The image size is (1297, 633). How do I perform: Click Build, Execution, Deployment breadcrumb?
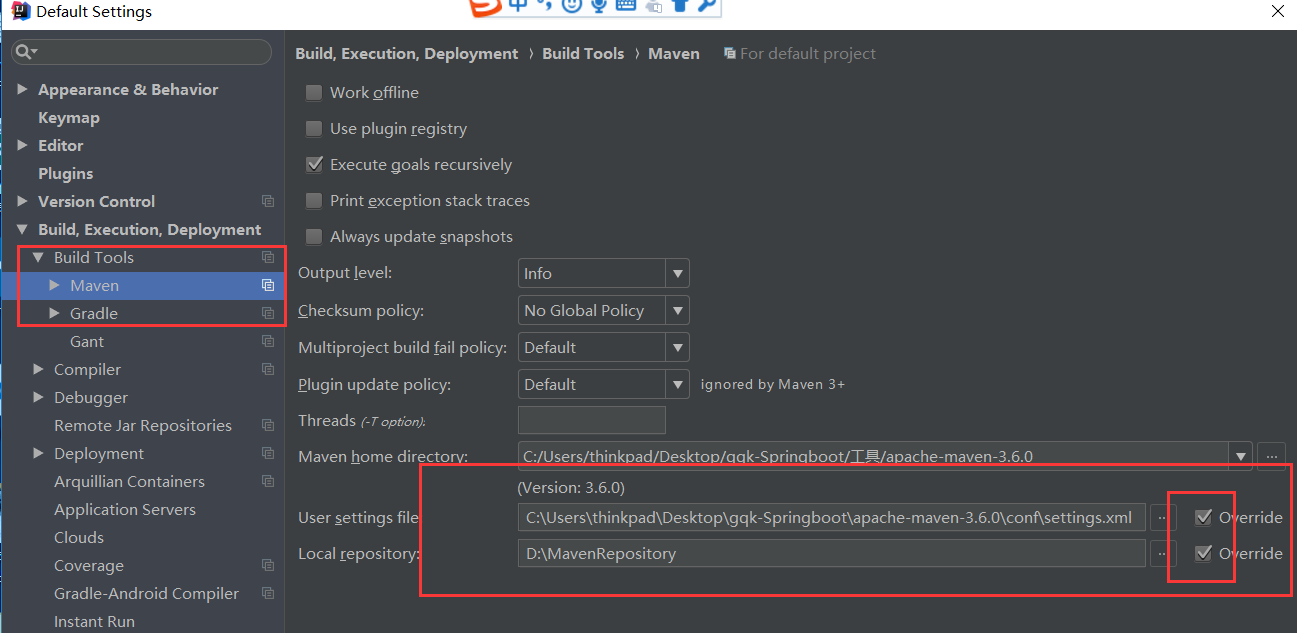407,54
